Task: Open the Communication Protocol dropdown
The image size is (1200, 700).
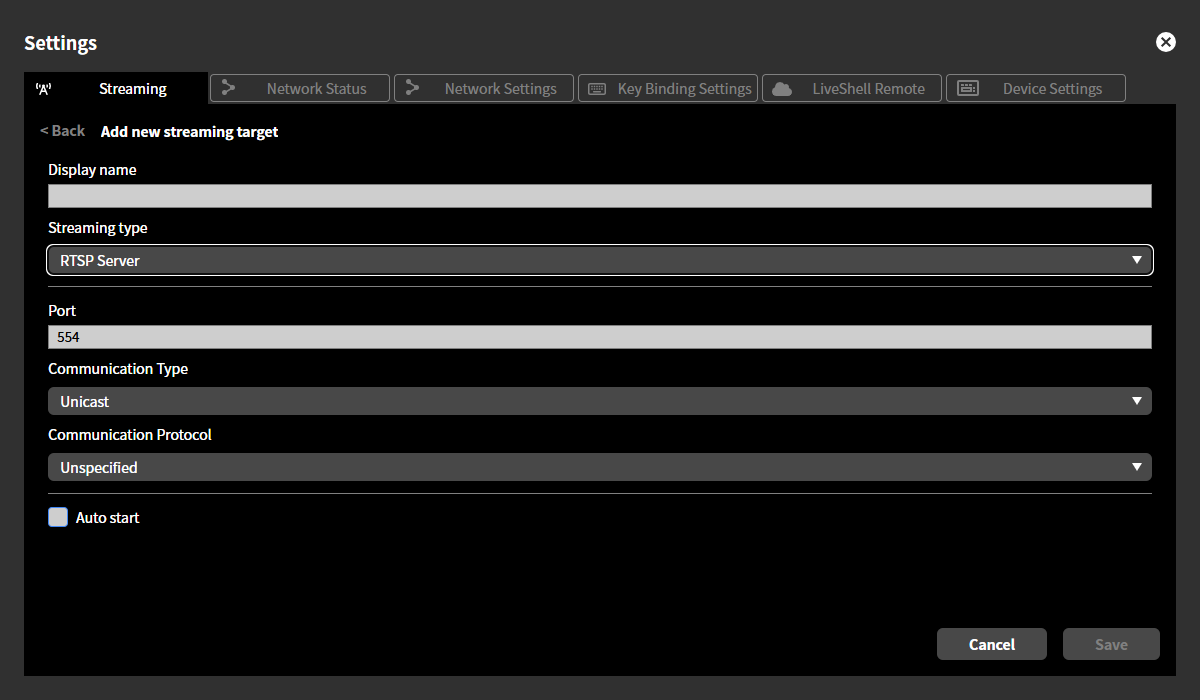Action: [x=600, y=466]
